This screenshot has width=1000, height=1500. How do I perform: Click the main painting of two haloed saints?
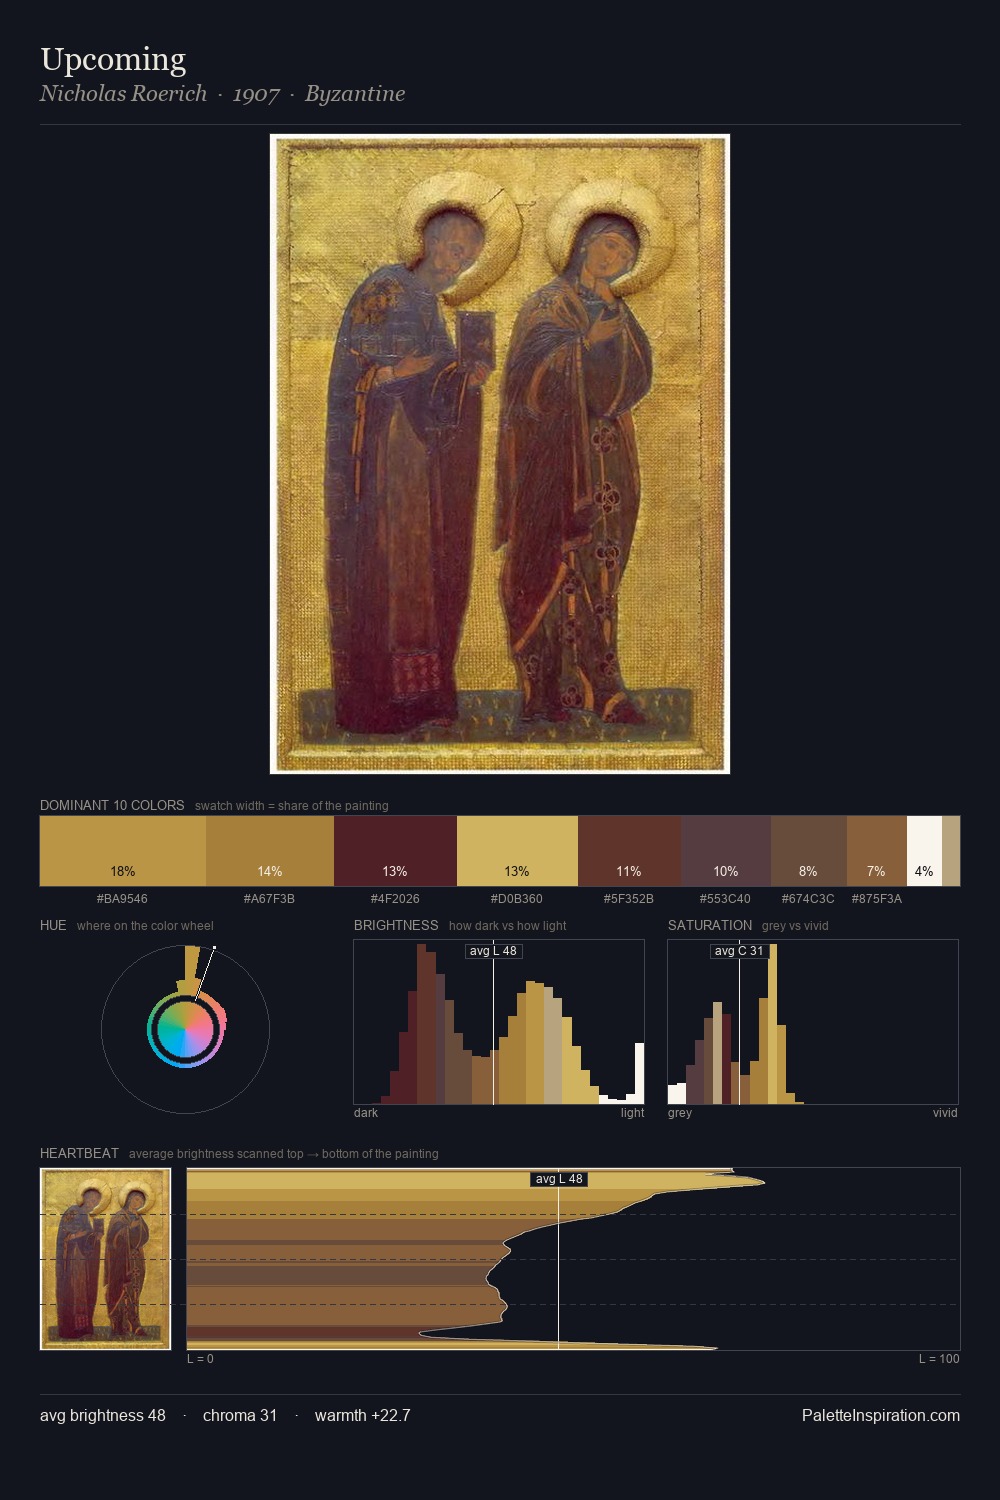point(500,454)
